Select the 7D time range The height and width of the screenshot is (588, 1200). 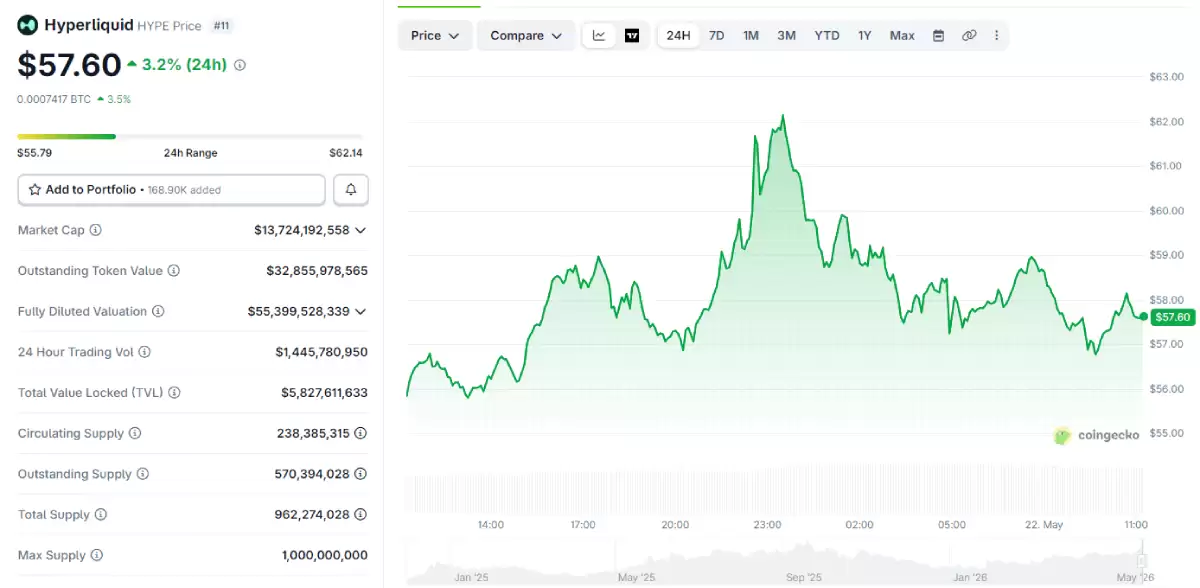(717, 36)
